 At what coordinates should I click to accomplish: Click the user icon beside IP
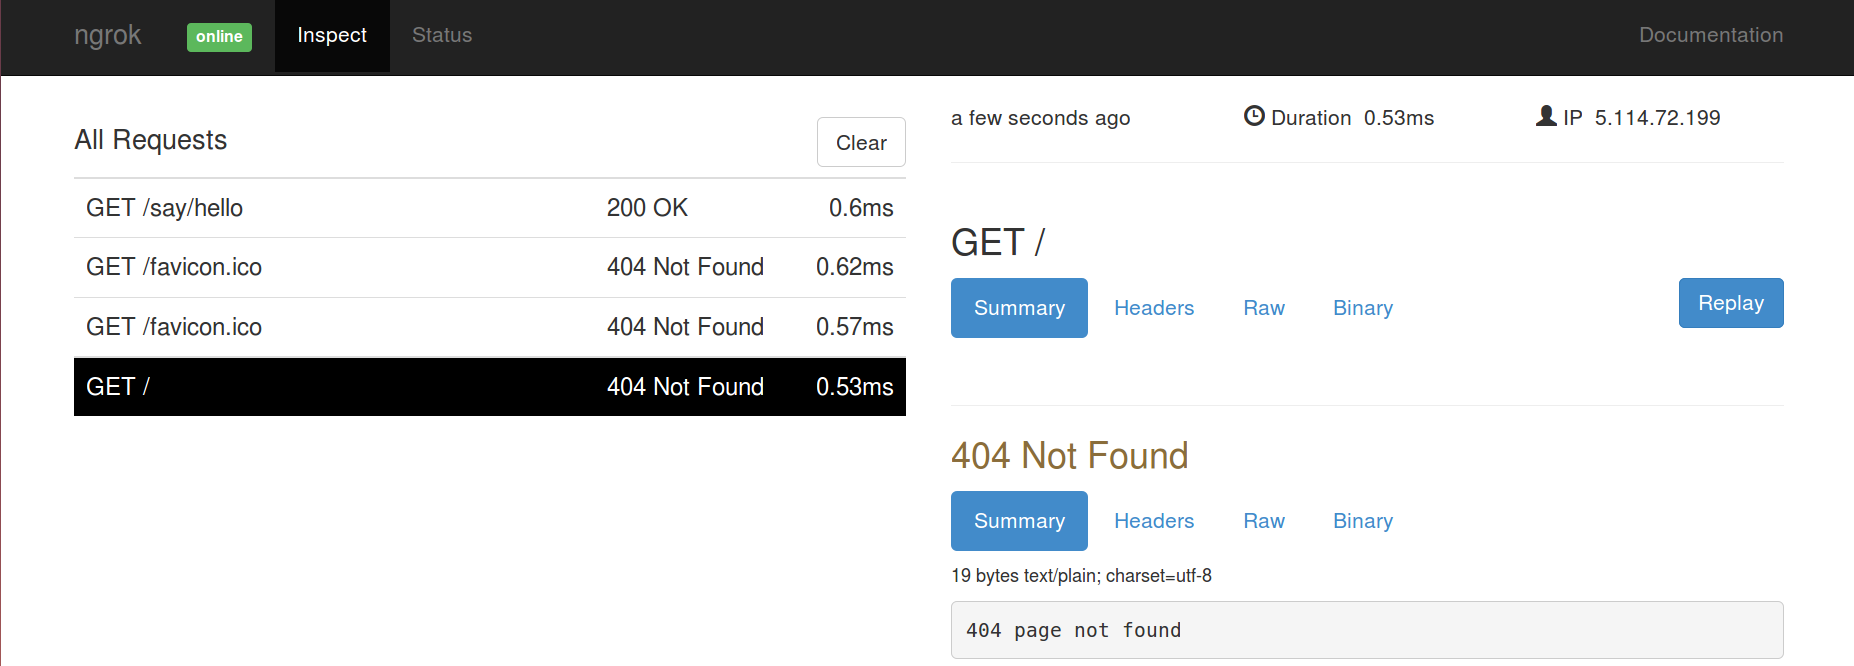(x=1546, y=116)
